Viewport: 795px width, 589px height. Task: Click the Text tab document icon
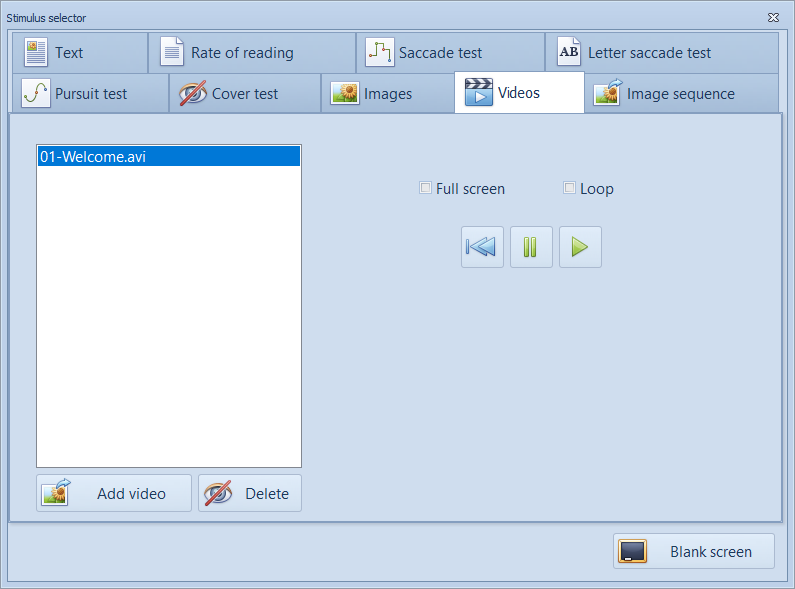point(36,52)
